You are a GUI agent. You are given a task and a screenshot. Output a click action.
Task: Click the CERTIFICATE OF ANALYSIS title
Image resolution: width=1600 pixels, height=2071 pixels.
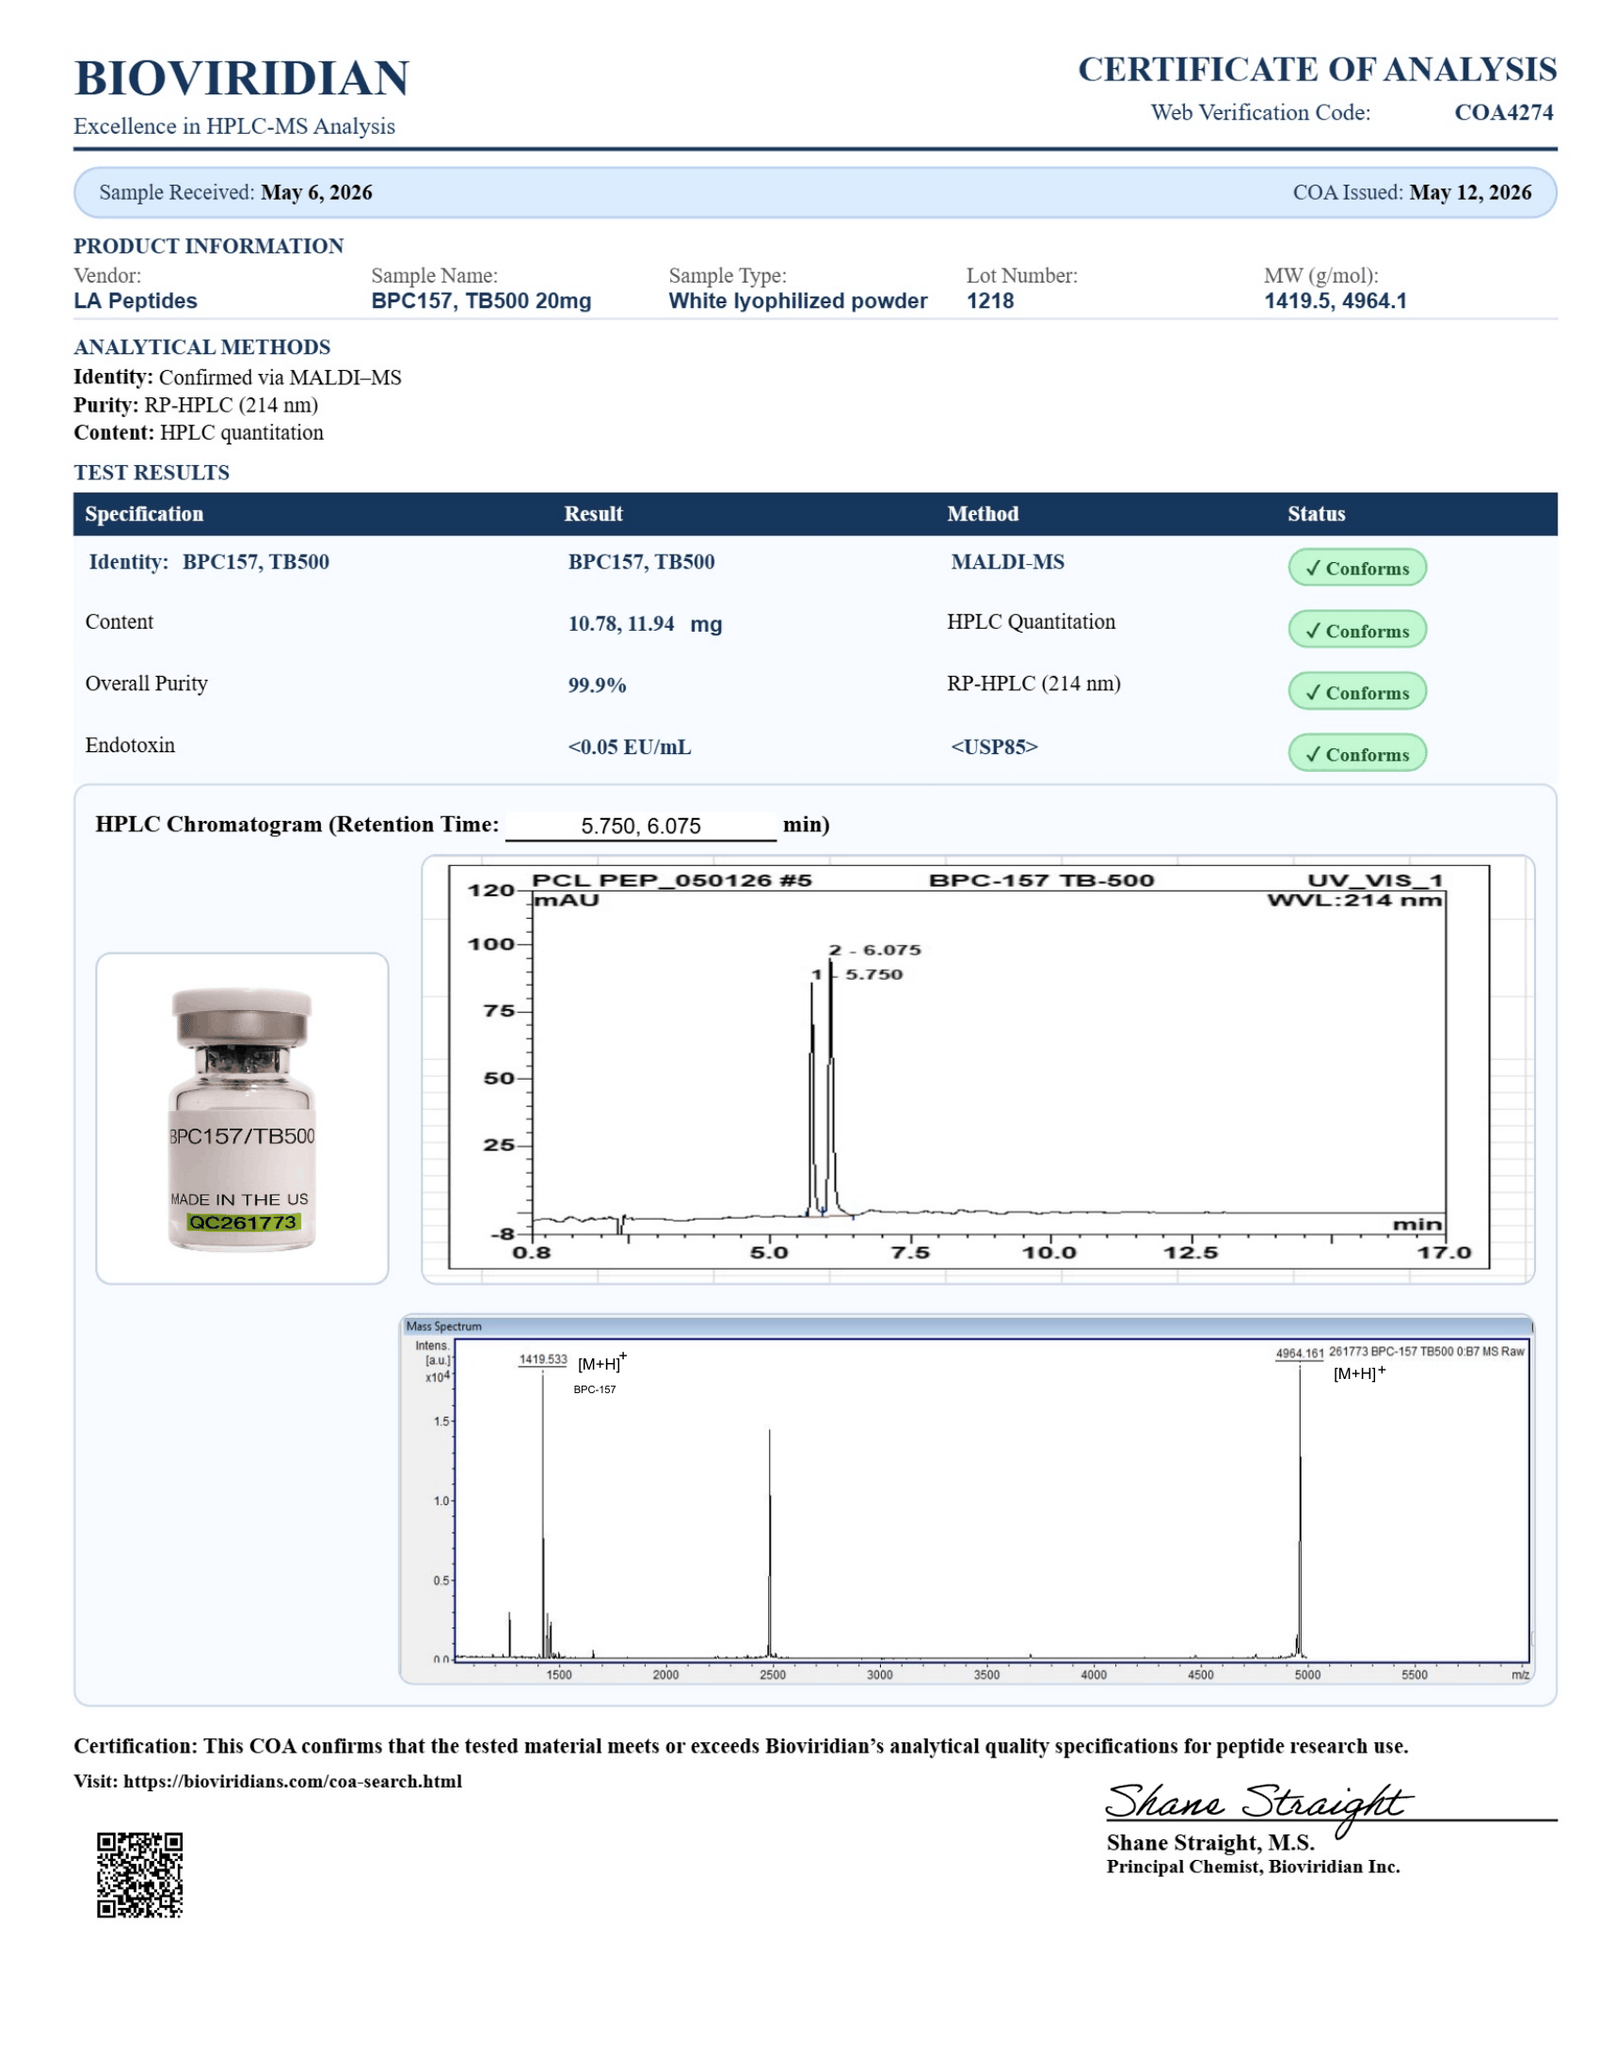click(x=1317, y=69)
